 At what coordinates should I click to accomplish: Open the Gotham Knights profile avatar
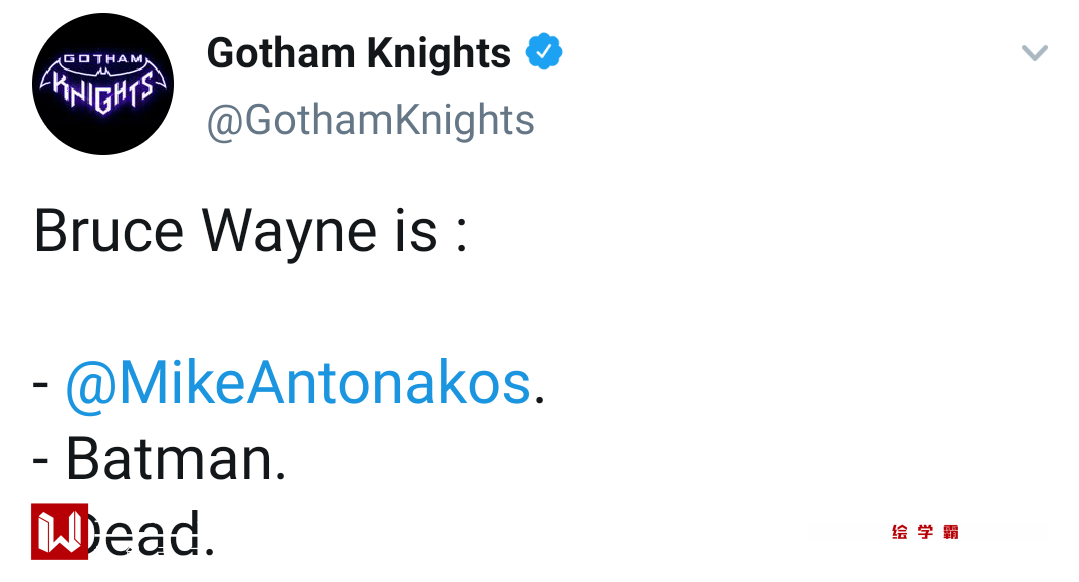pyautogui.click(x=103, y=84)
